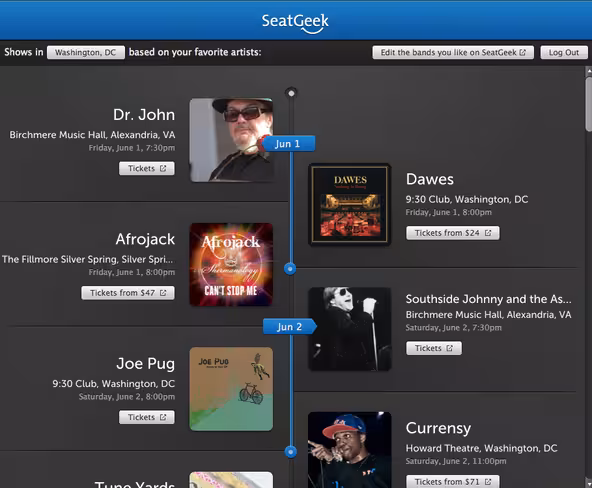Open the Washington, DC location selector
This screenshot has height=488, width=592.
pyautogui.click(x=86, y=52)
